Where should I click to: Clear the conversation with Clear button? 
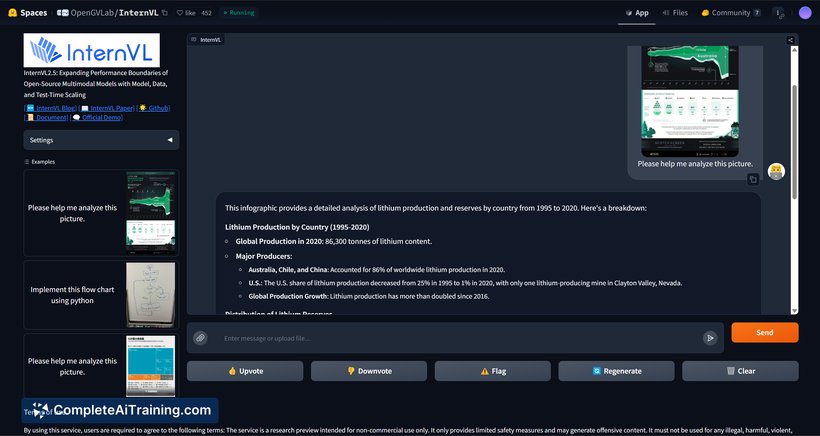click(741, 371)
